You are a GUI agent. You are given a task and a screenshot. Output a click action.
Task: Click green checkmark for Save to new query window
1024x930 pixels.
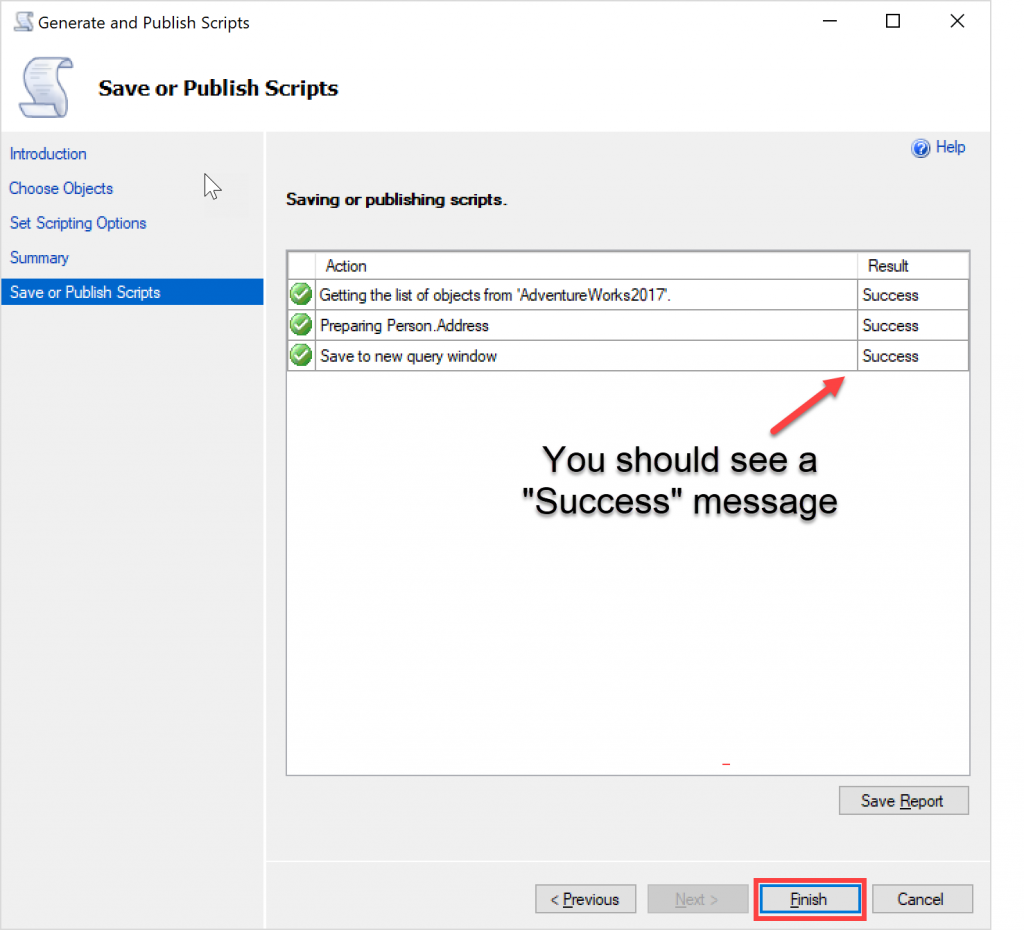[301, 355]
